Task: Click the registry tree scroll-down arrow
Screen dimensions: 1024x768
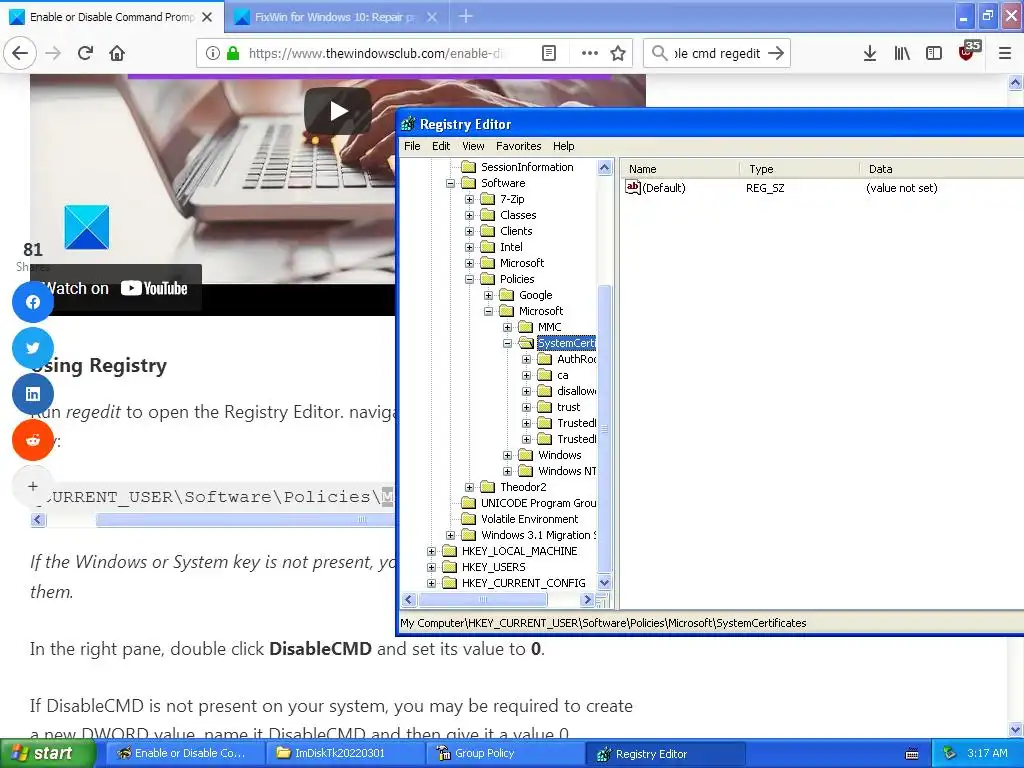Action: (x=604, y=583)
